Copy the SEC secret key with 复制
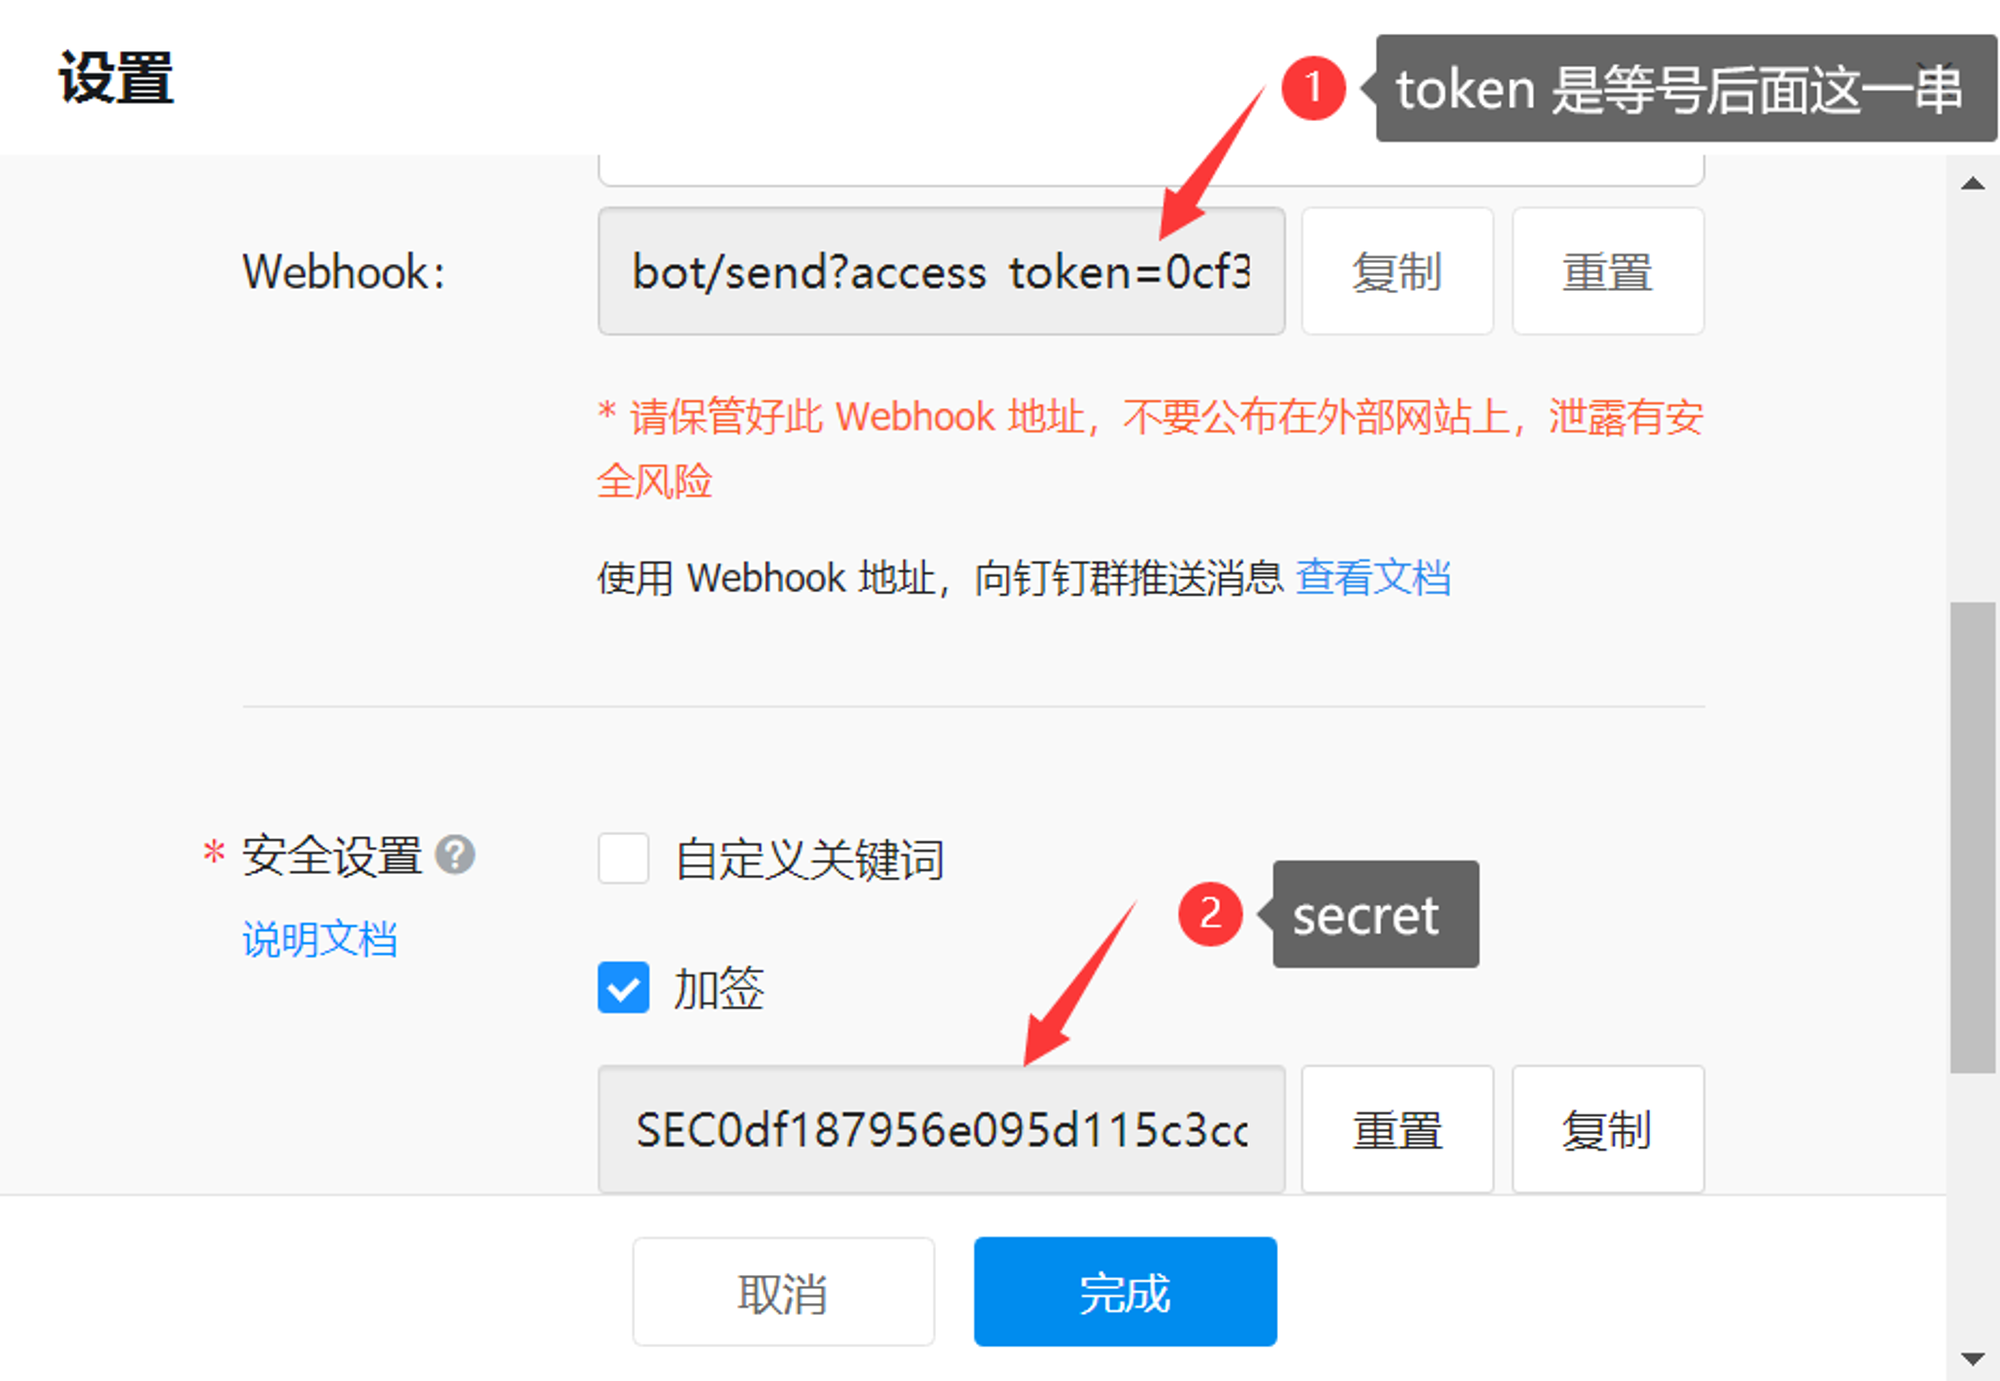 coord(1608,1129)
